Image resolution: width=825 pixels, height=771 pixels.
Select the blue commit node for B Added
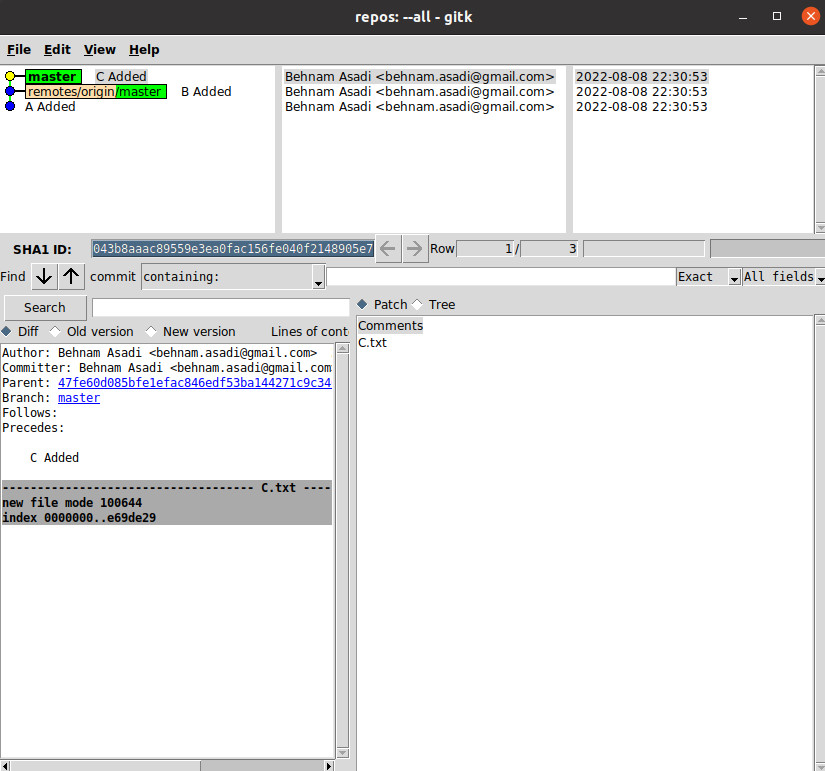[10, 92]
